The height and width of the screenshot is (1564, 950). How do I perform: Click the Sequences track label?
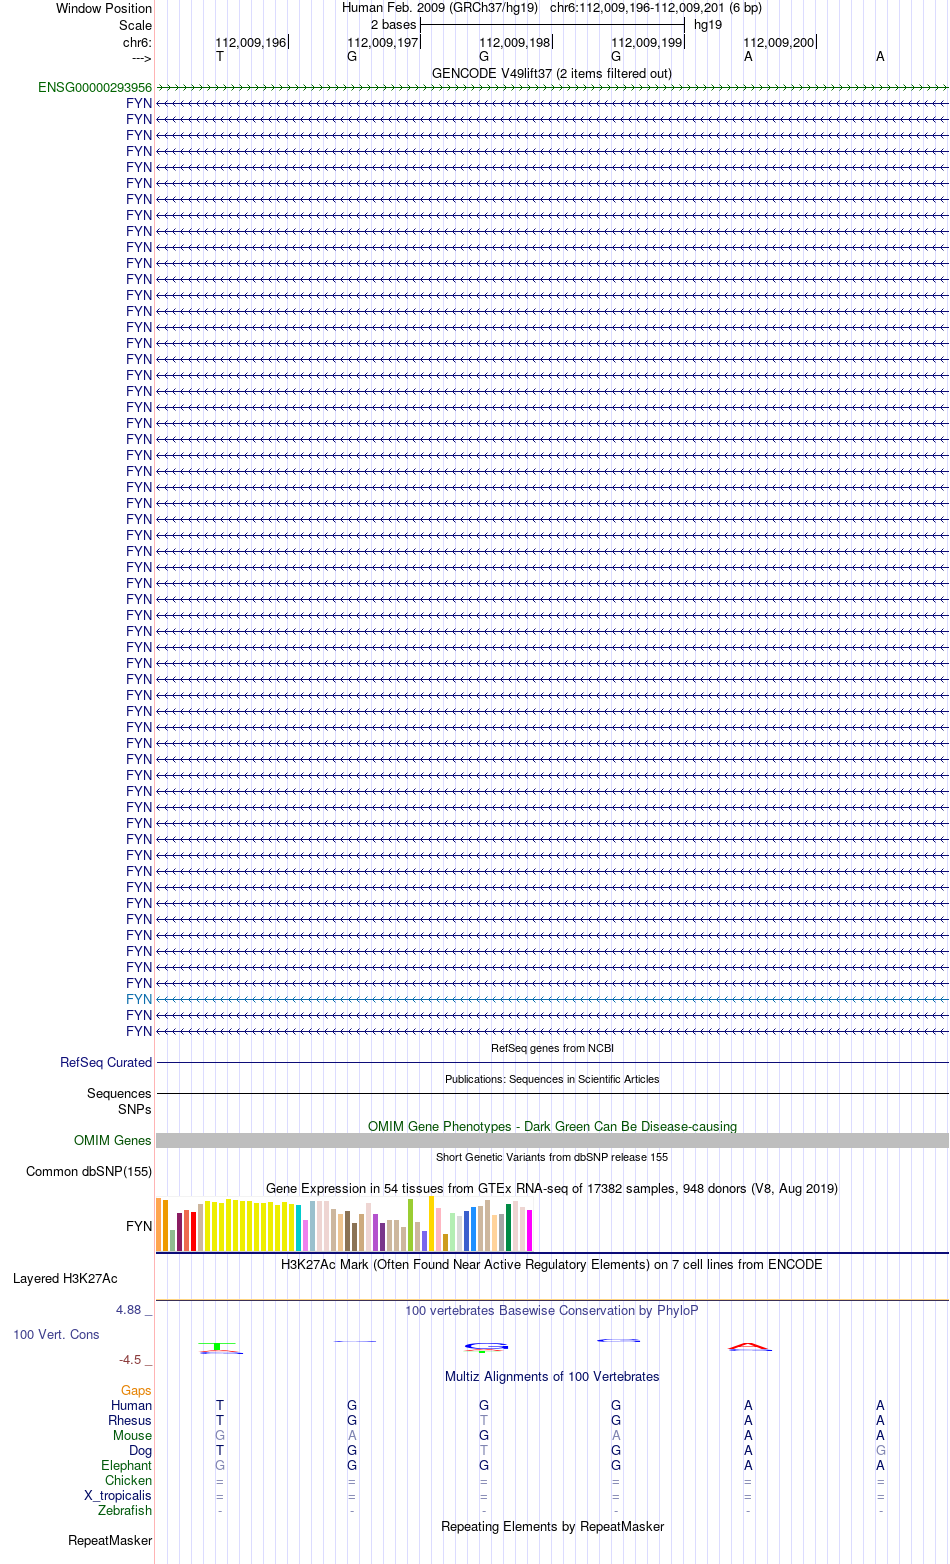pos(119,1094)
